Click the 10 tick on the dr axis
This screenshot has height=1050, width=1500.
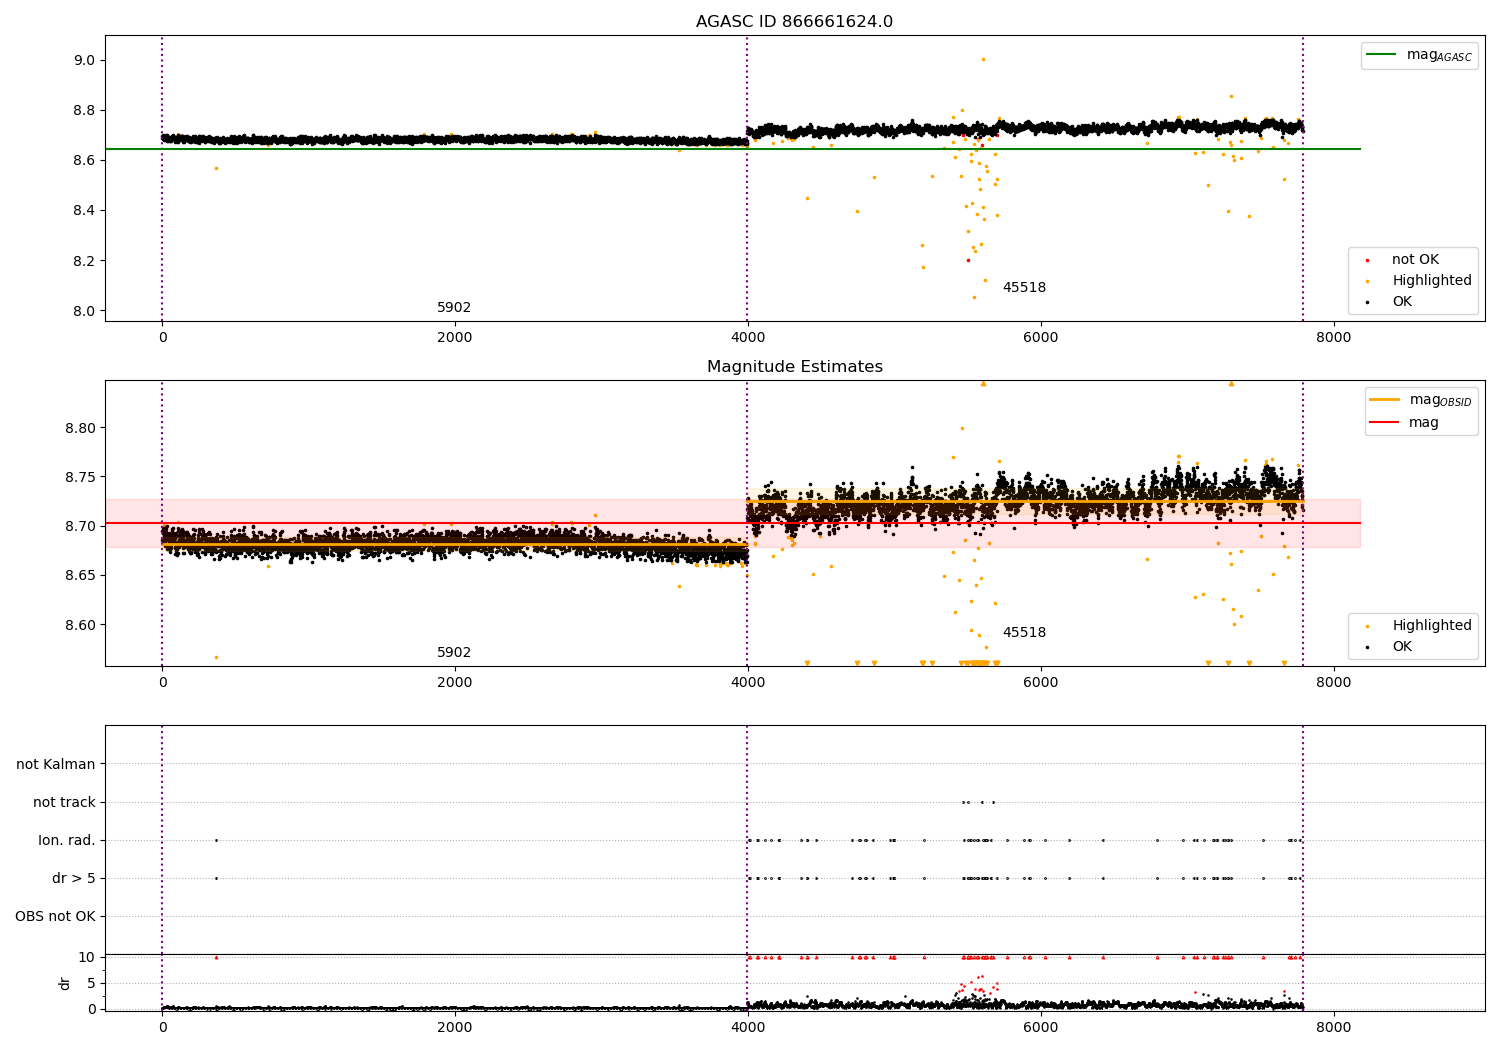pyautogui.click(x=87, y=957)
